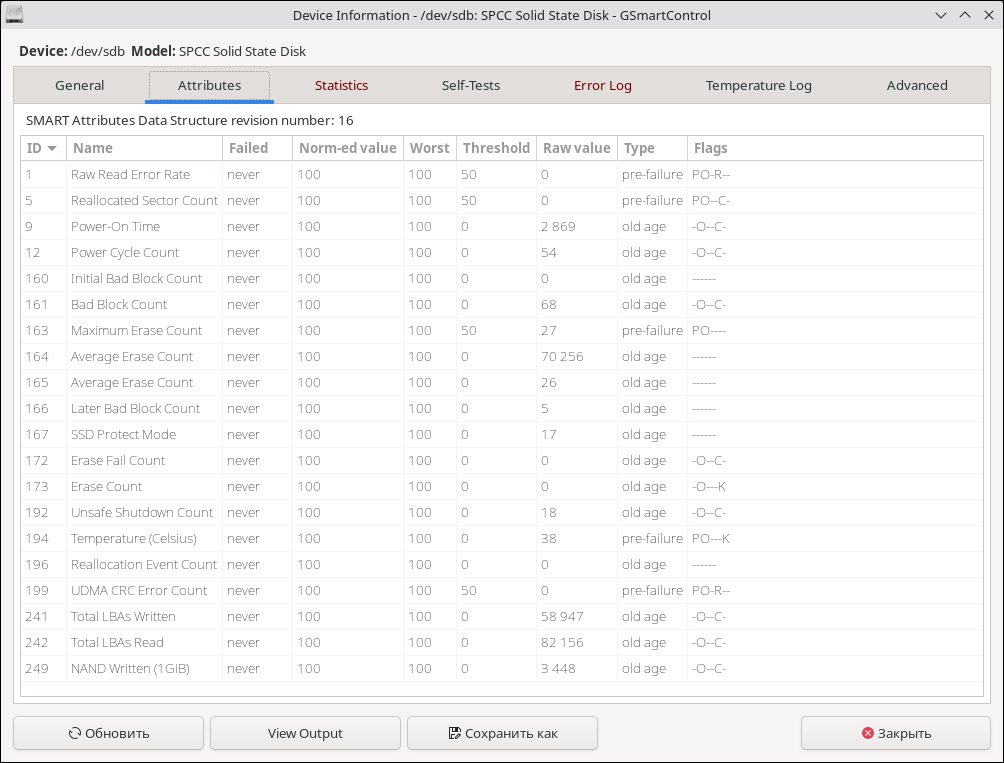Viewport: 1004px width, 763px height.
Task: Select the Advanced tab
Action: click(917, 86)
